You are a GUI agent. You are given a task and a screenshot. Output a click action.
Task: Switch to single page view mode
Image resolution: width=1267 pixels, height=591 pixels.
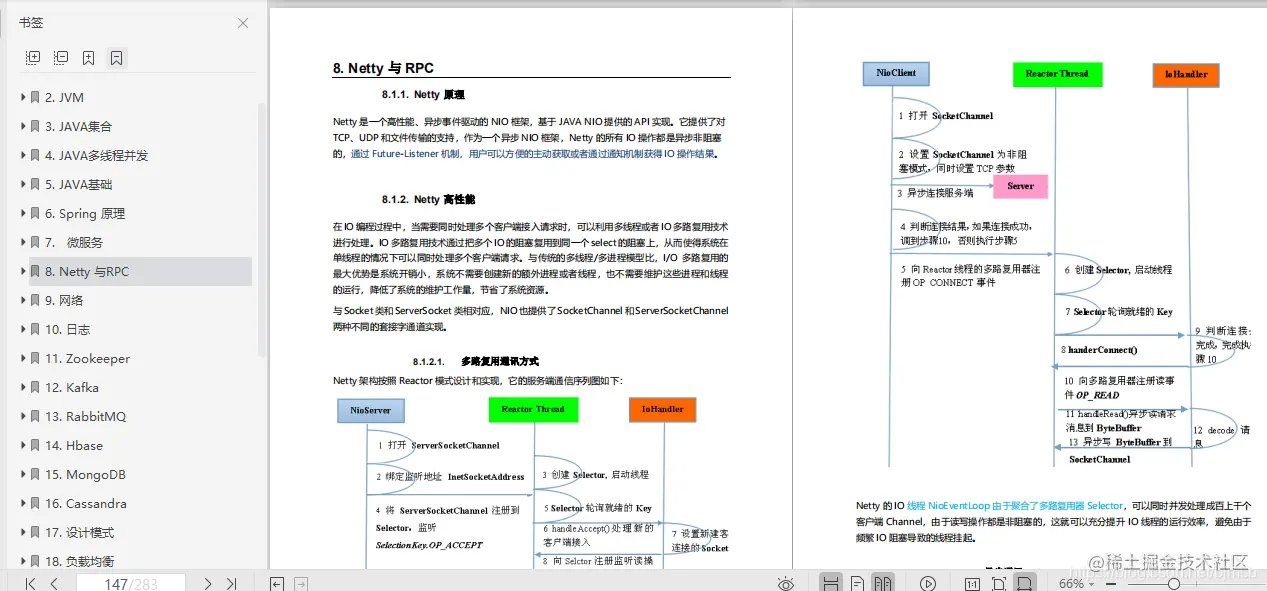[x=857, y=583]
